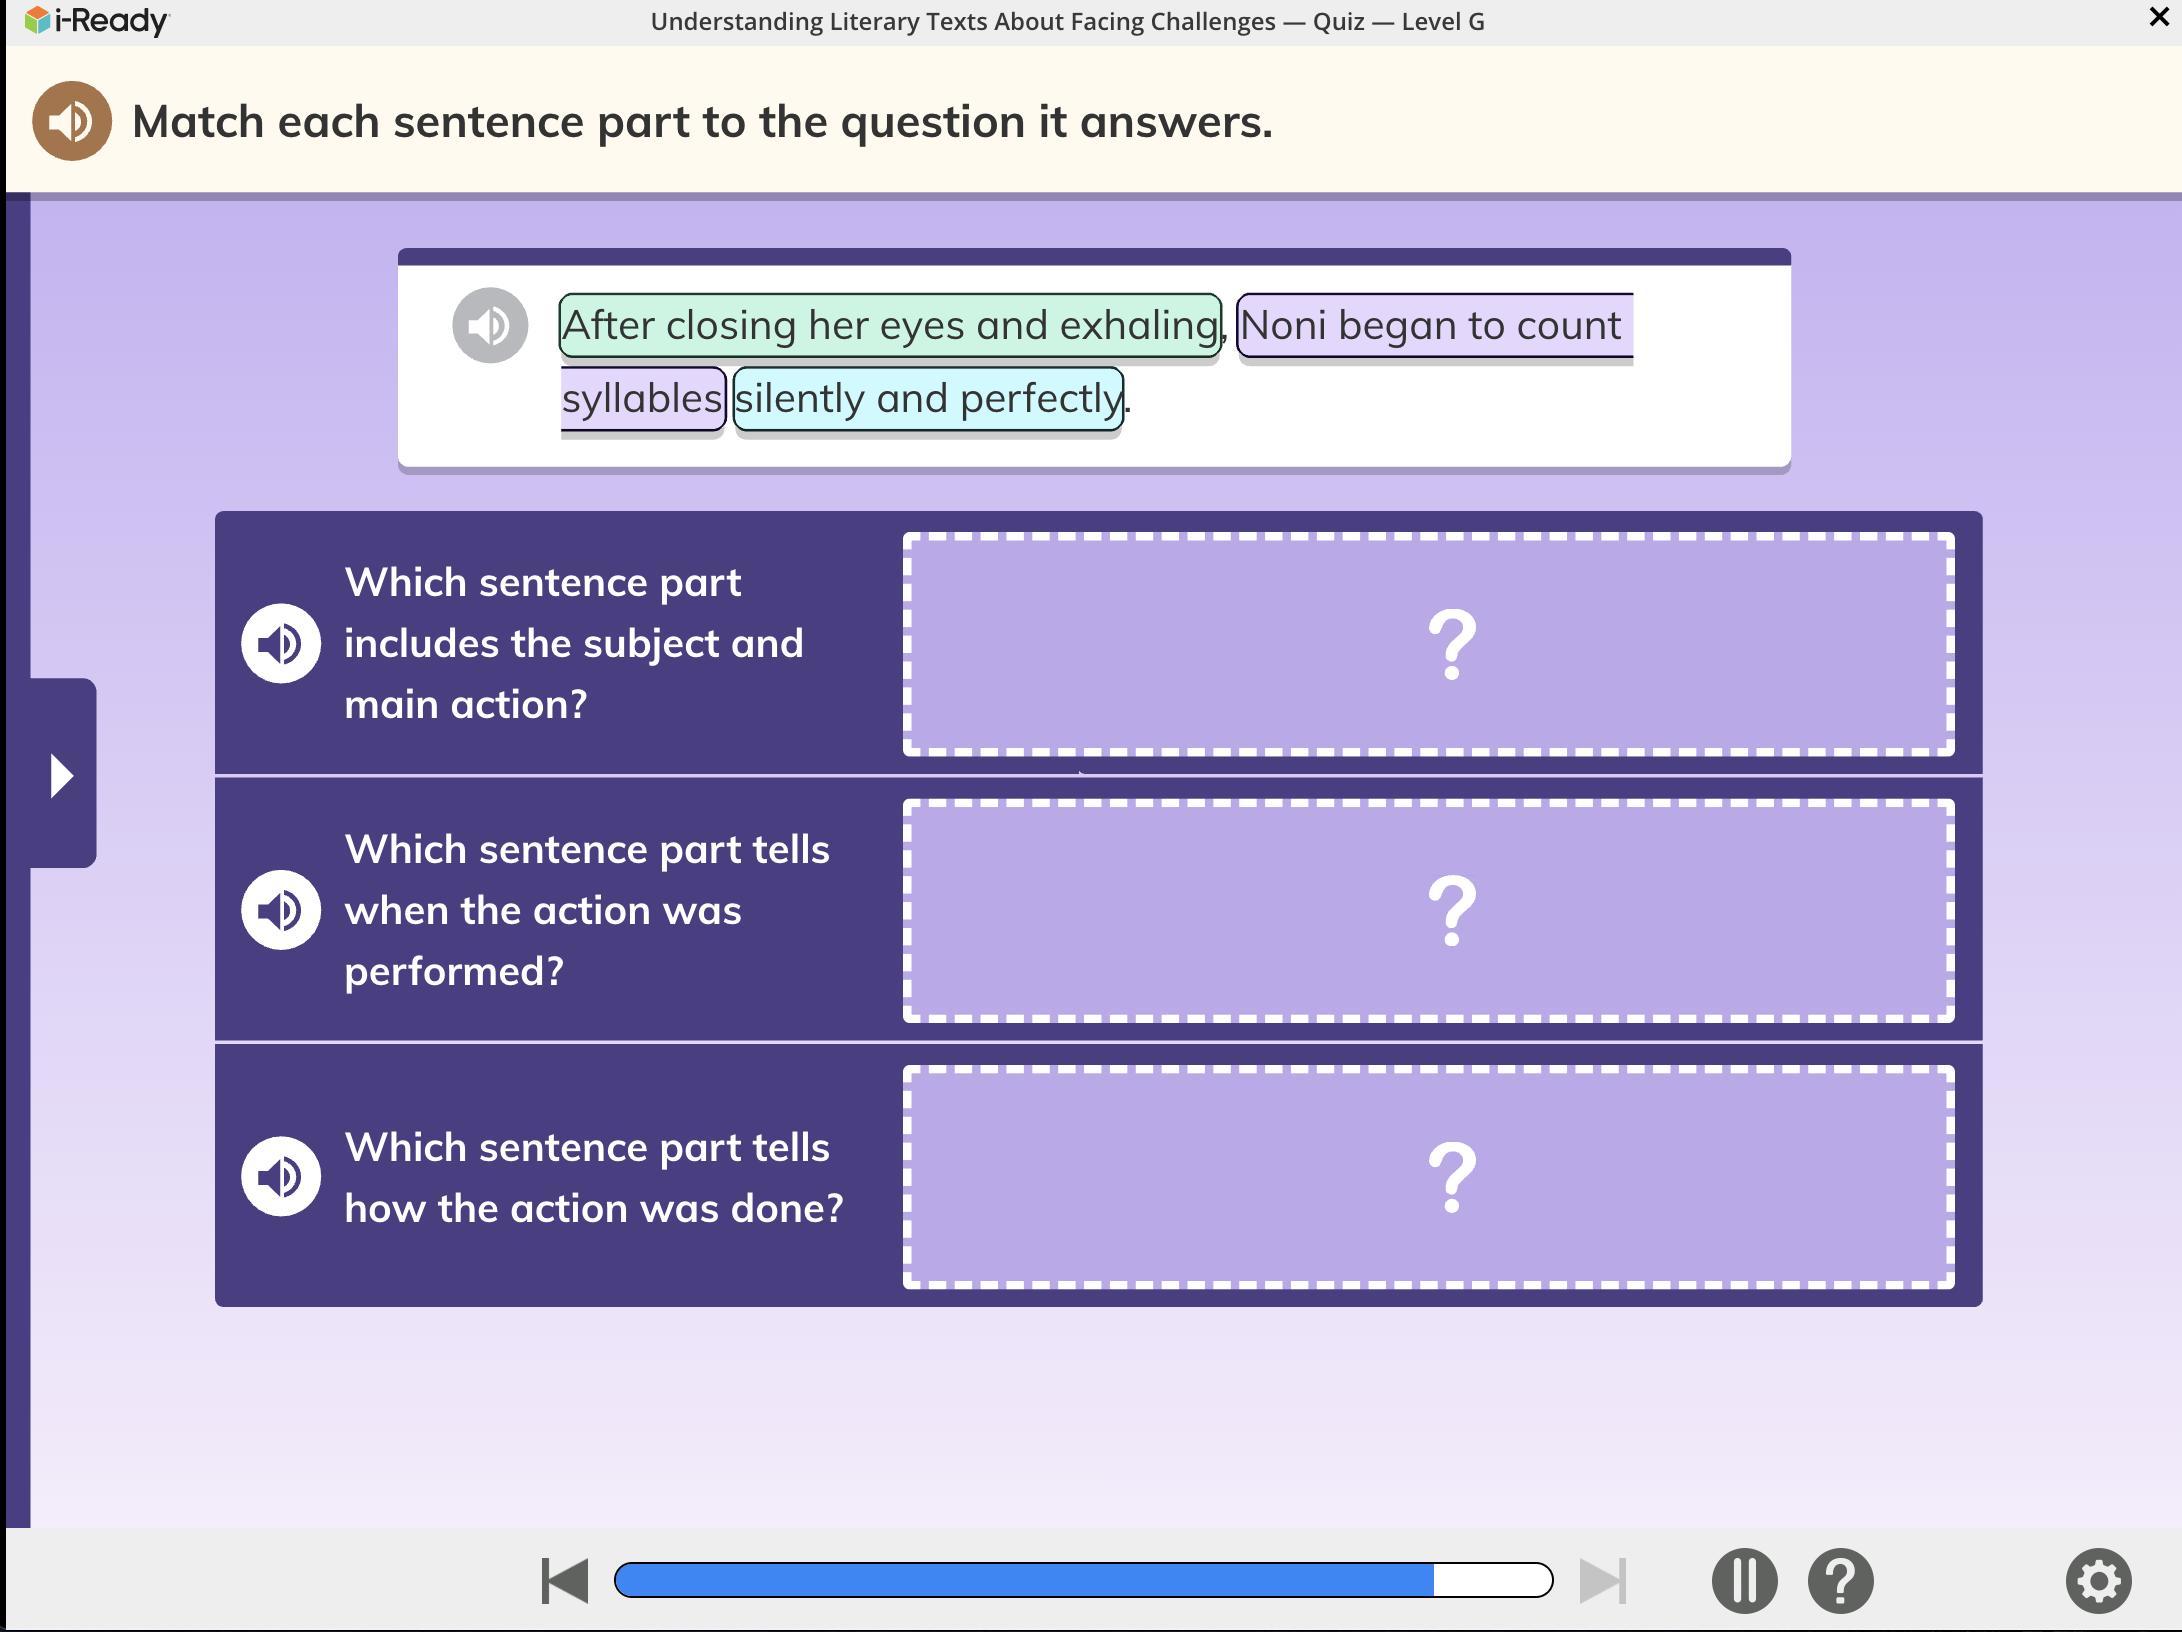The width and height of the screenshot is (2182, 1632).
Task: Select 'silently and perfectly' phrase
Action: point(928,399)
